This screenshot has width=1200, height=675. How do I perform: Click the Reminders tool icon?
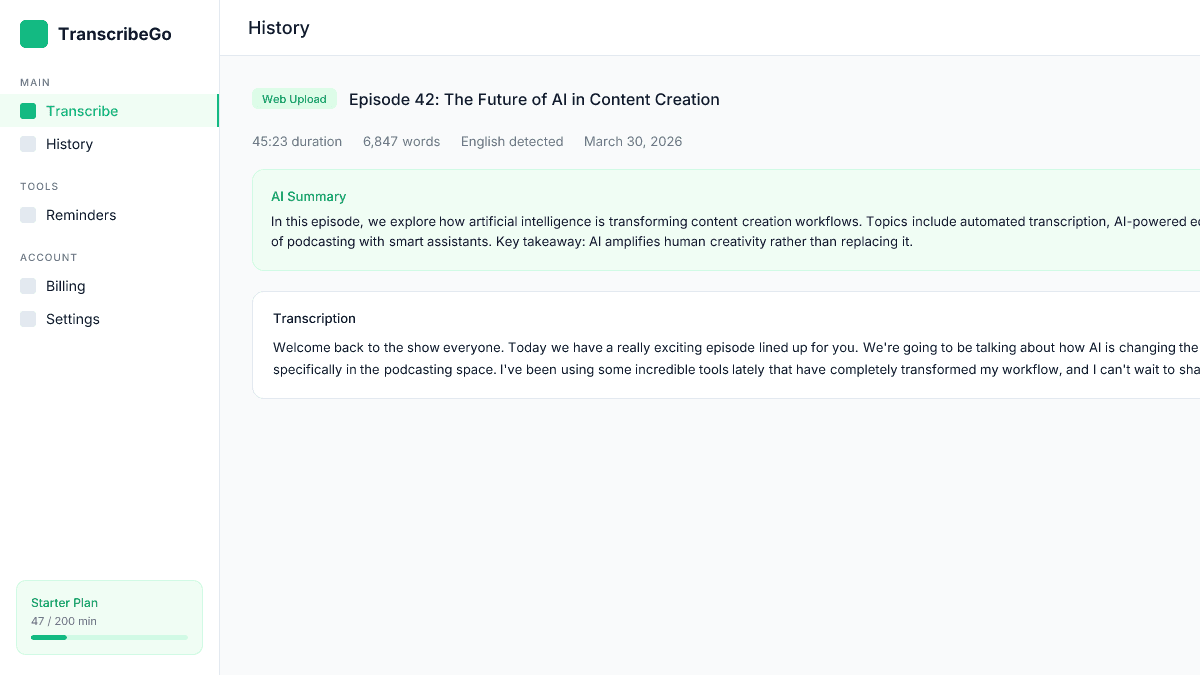[x=26, y=215]
